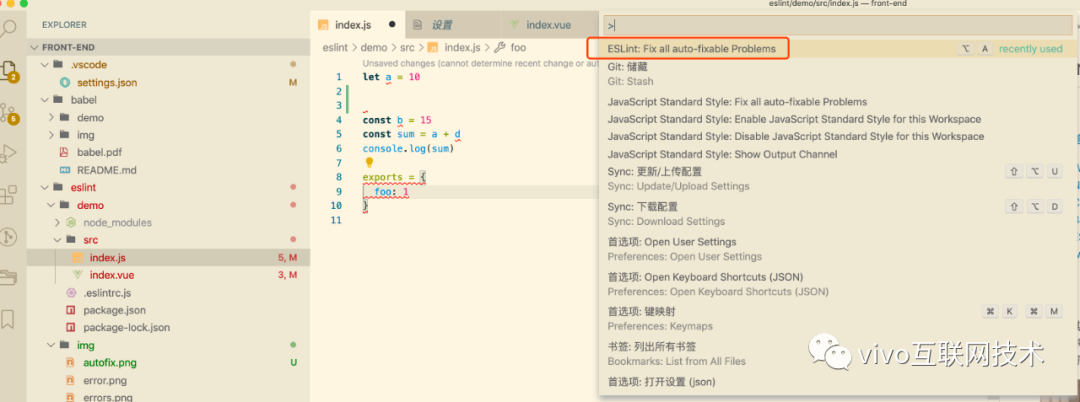Run ESLint: Fix all auto-fixable Problems

839,49
